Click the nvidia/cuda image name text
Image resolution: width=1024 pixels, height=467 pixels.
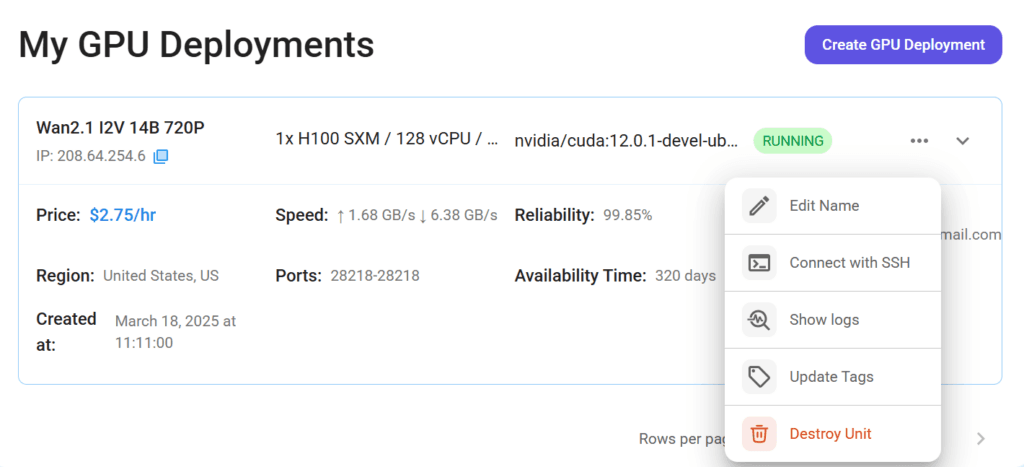pos(627,141)
